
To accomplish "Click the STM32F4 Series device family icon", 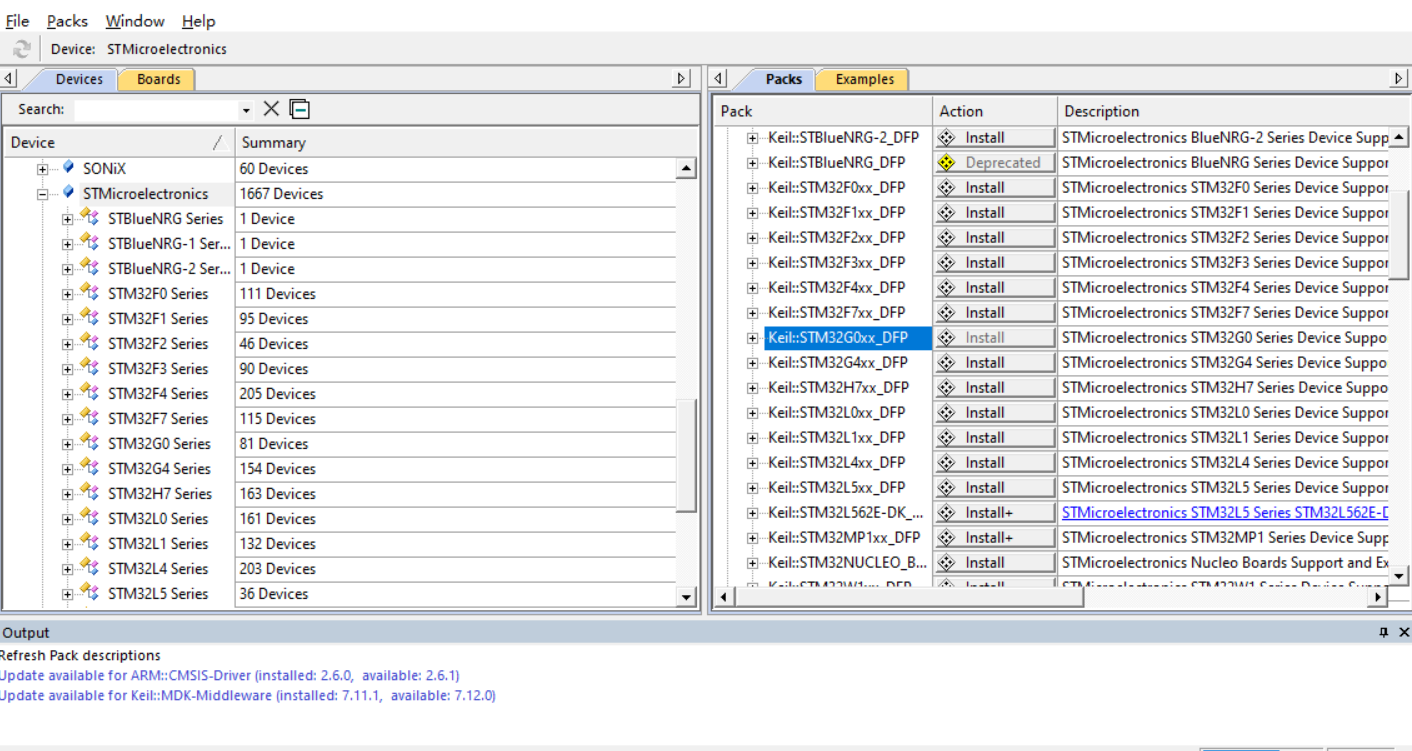I will pyautogui.click(x=90, y=393).
